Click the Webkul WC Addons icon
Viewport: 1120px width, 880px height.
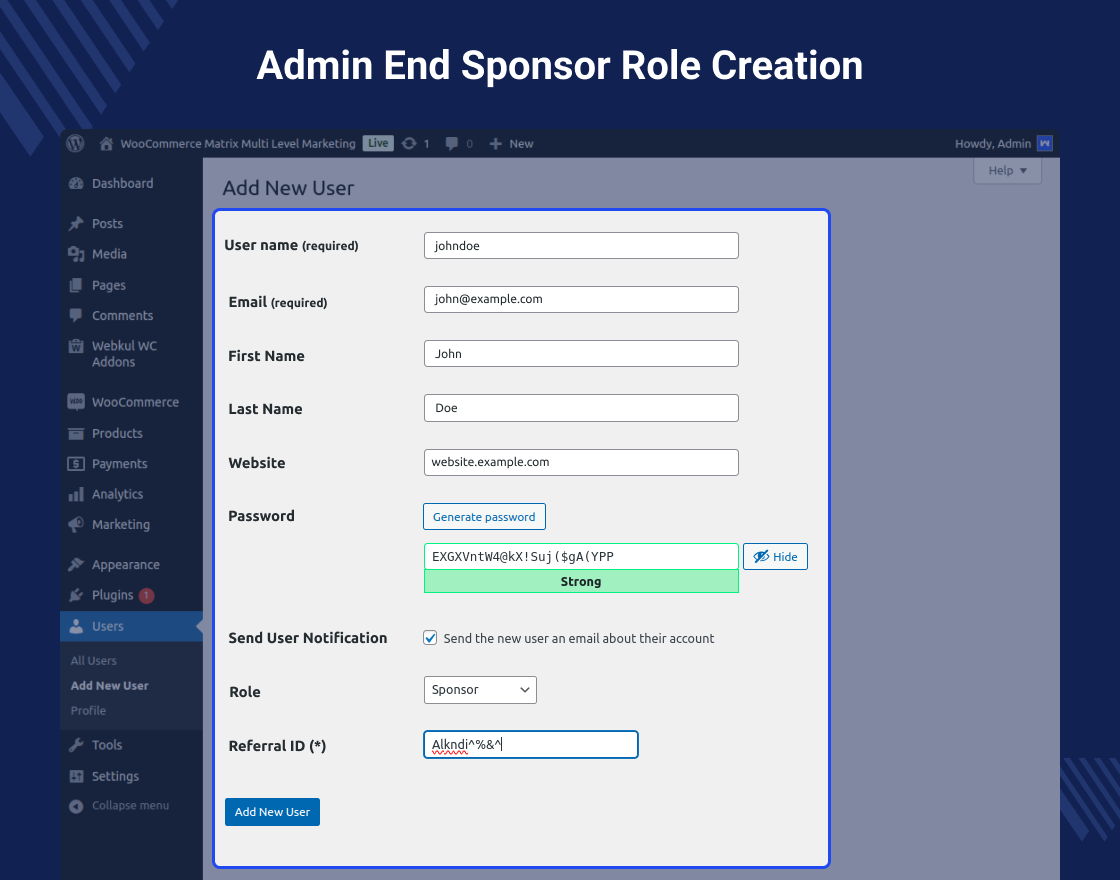(x=76, y=346)
